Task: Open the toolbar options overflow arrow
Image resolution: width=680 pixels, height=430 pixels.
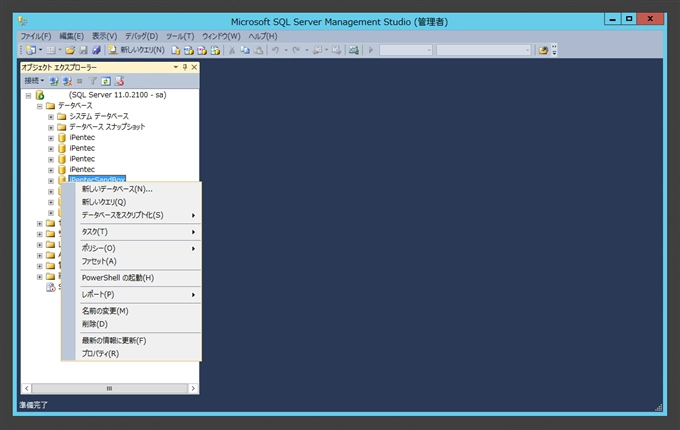Action: click(x=554, y=50)
